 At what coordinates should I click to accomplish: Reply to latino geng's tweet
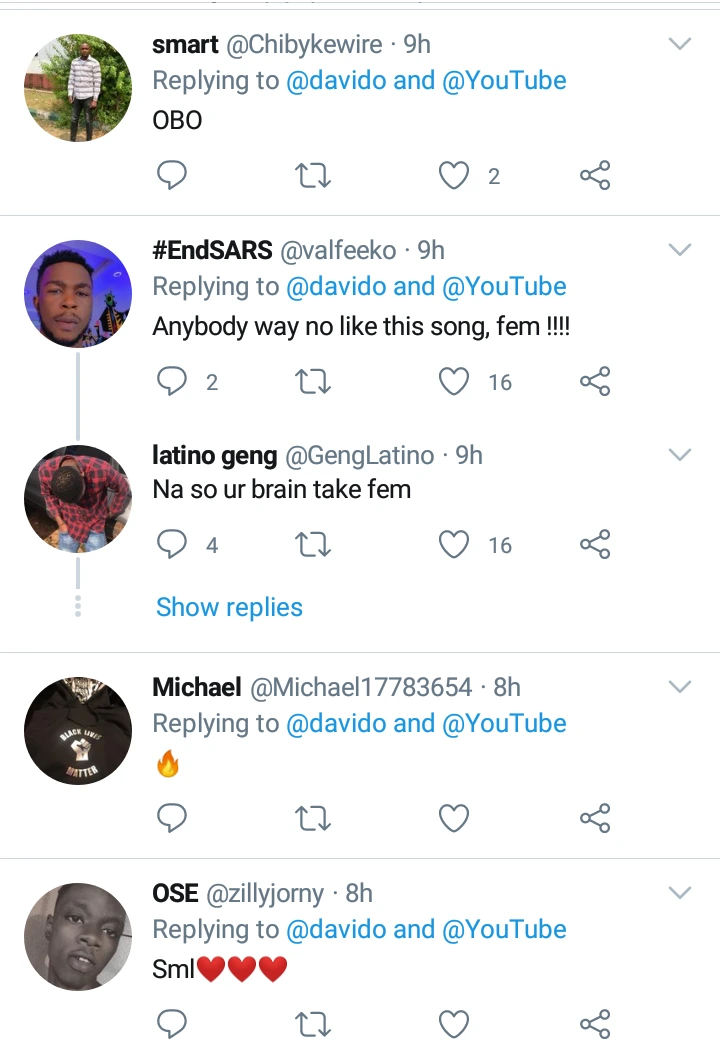173,545
